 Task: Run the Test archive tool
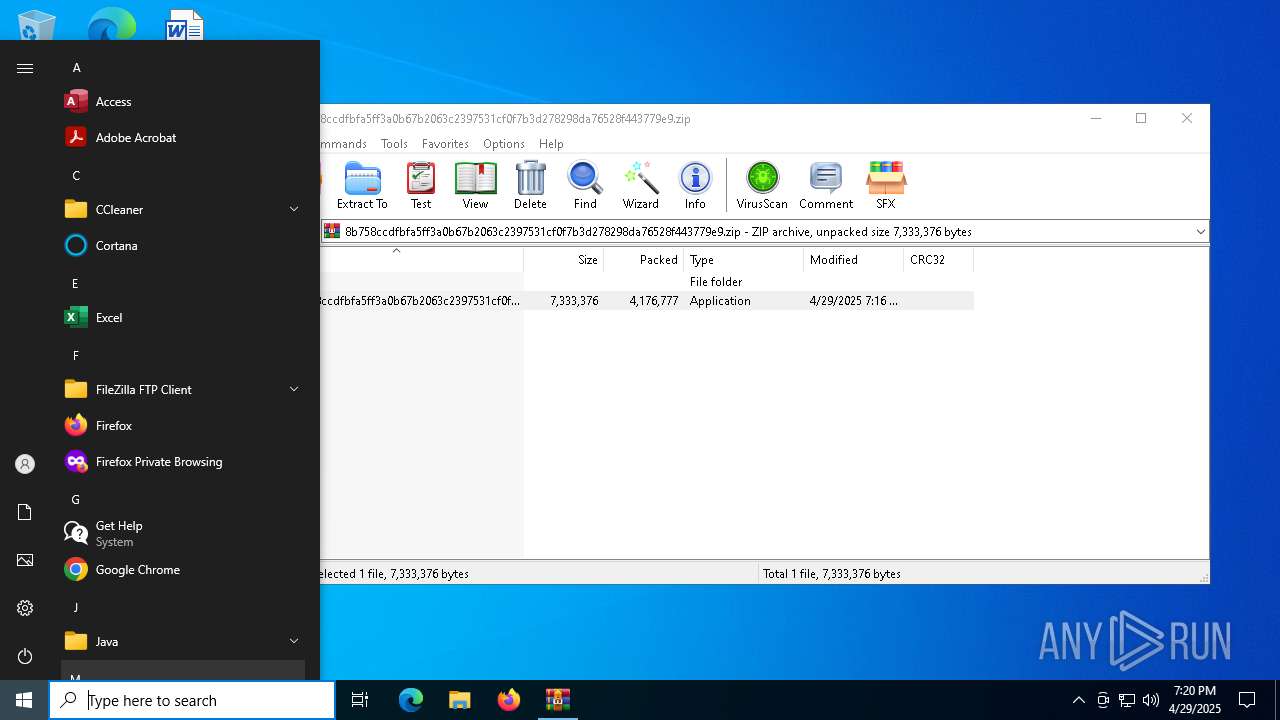[421, 186]
